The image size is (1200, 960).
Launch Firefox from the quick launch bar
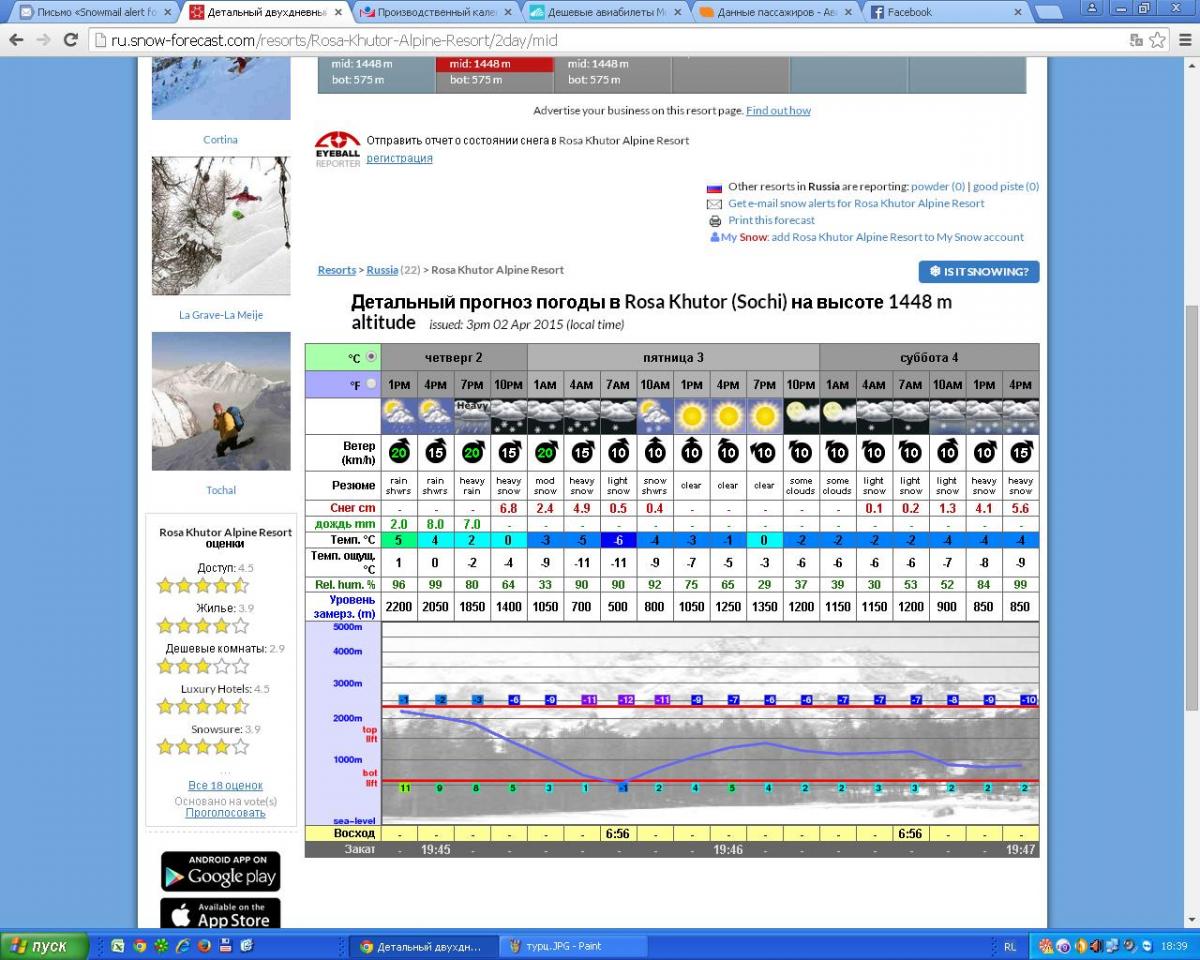pyautogui.click(x=204, y=946)
